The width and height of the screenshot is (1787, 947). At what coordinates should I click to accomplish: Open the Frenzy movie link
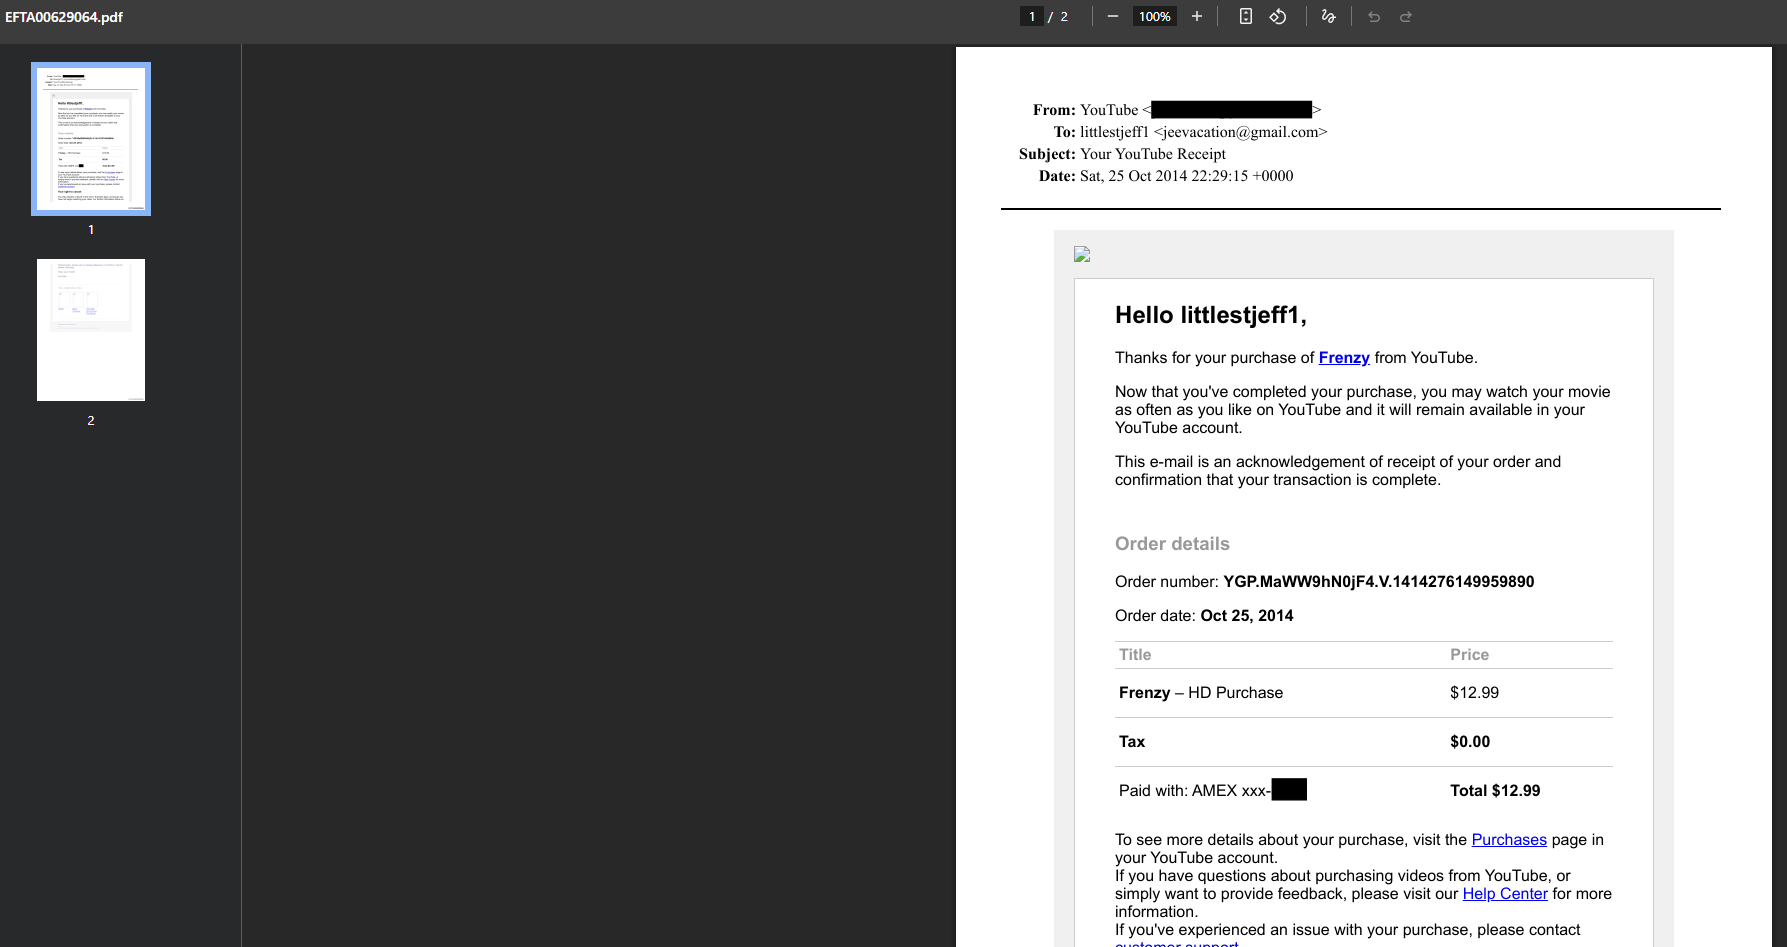click(x=1344, y=358)
